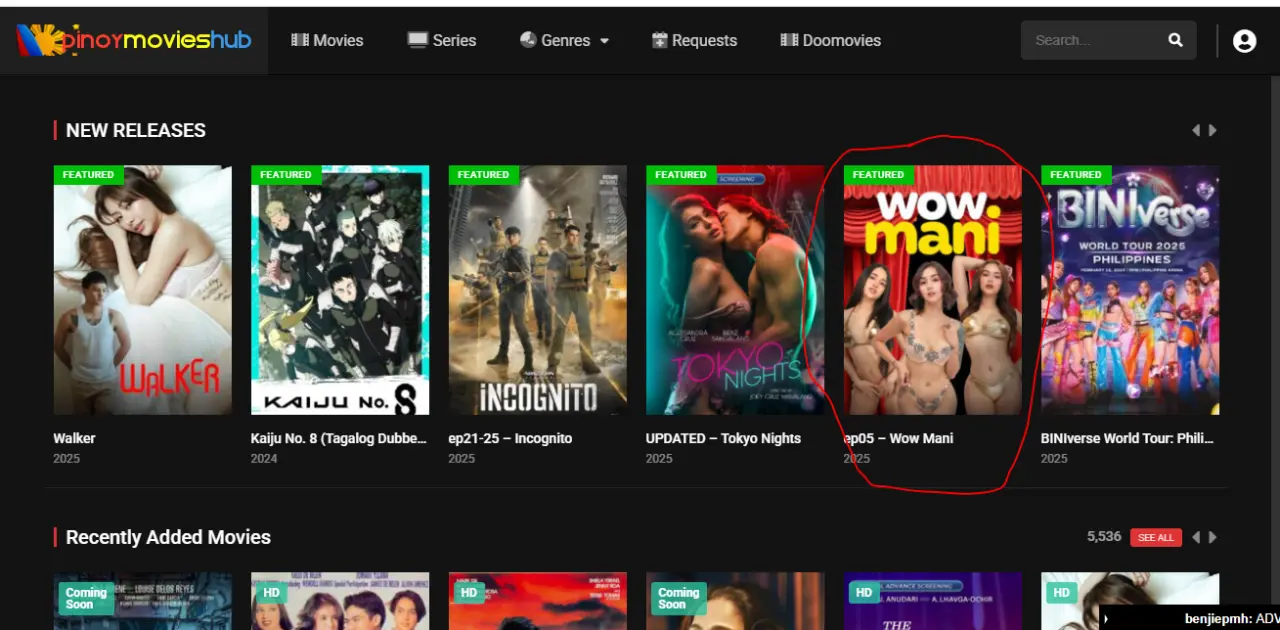This screenshot has width=1280, height=630.
Task: Open the user account profile icon
Action: [1244, 40]
